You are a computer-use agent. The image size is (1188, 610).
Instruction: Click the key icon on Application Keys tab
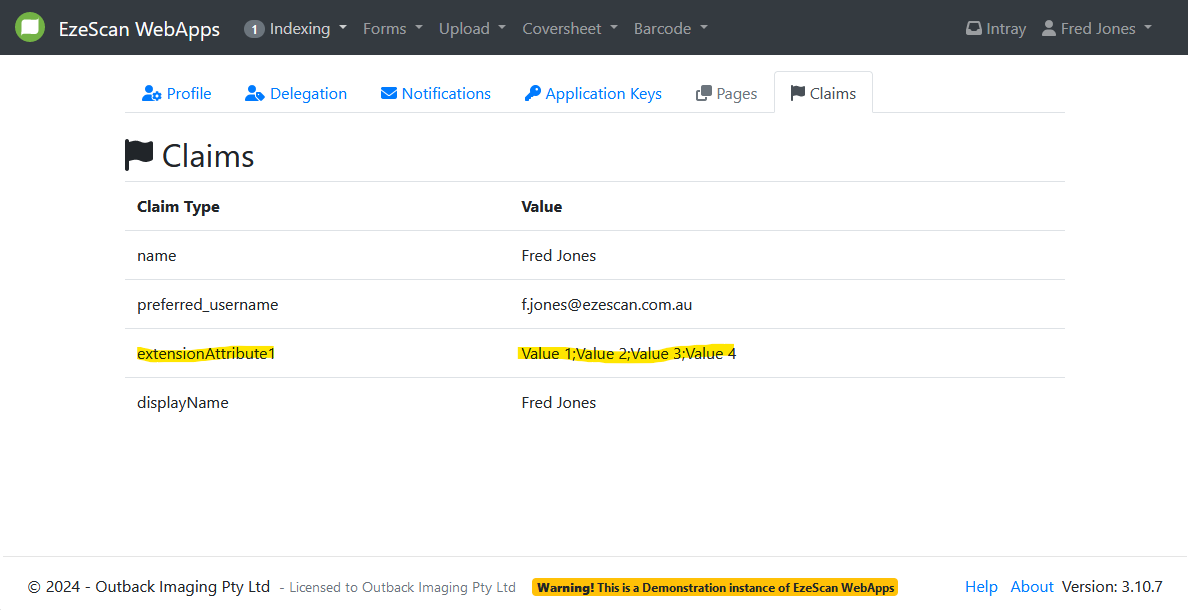click(x=533, y=94)
